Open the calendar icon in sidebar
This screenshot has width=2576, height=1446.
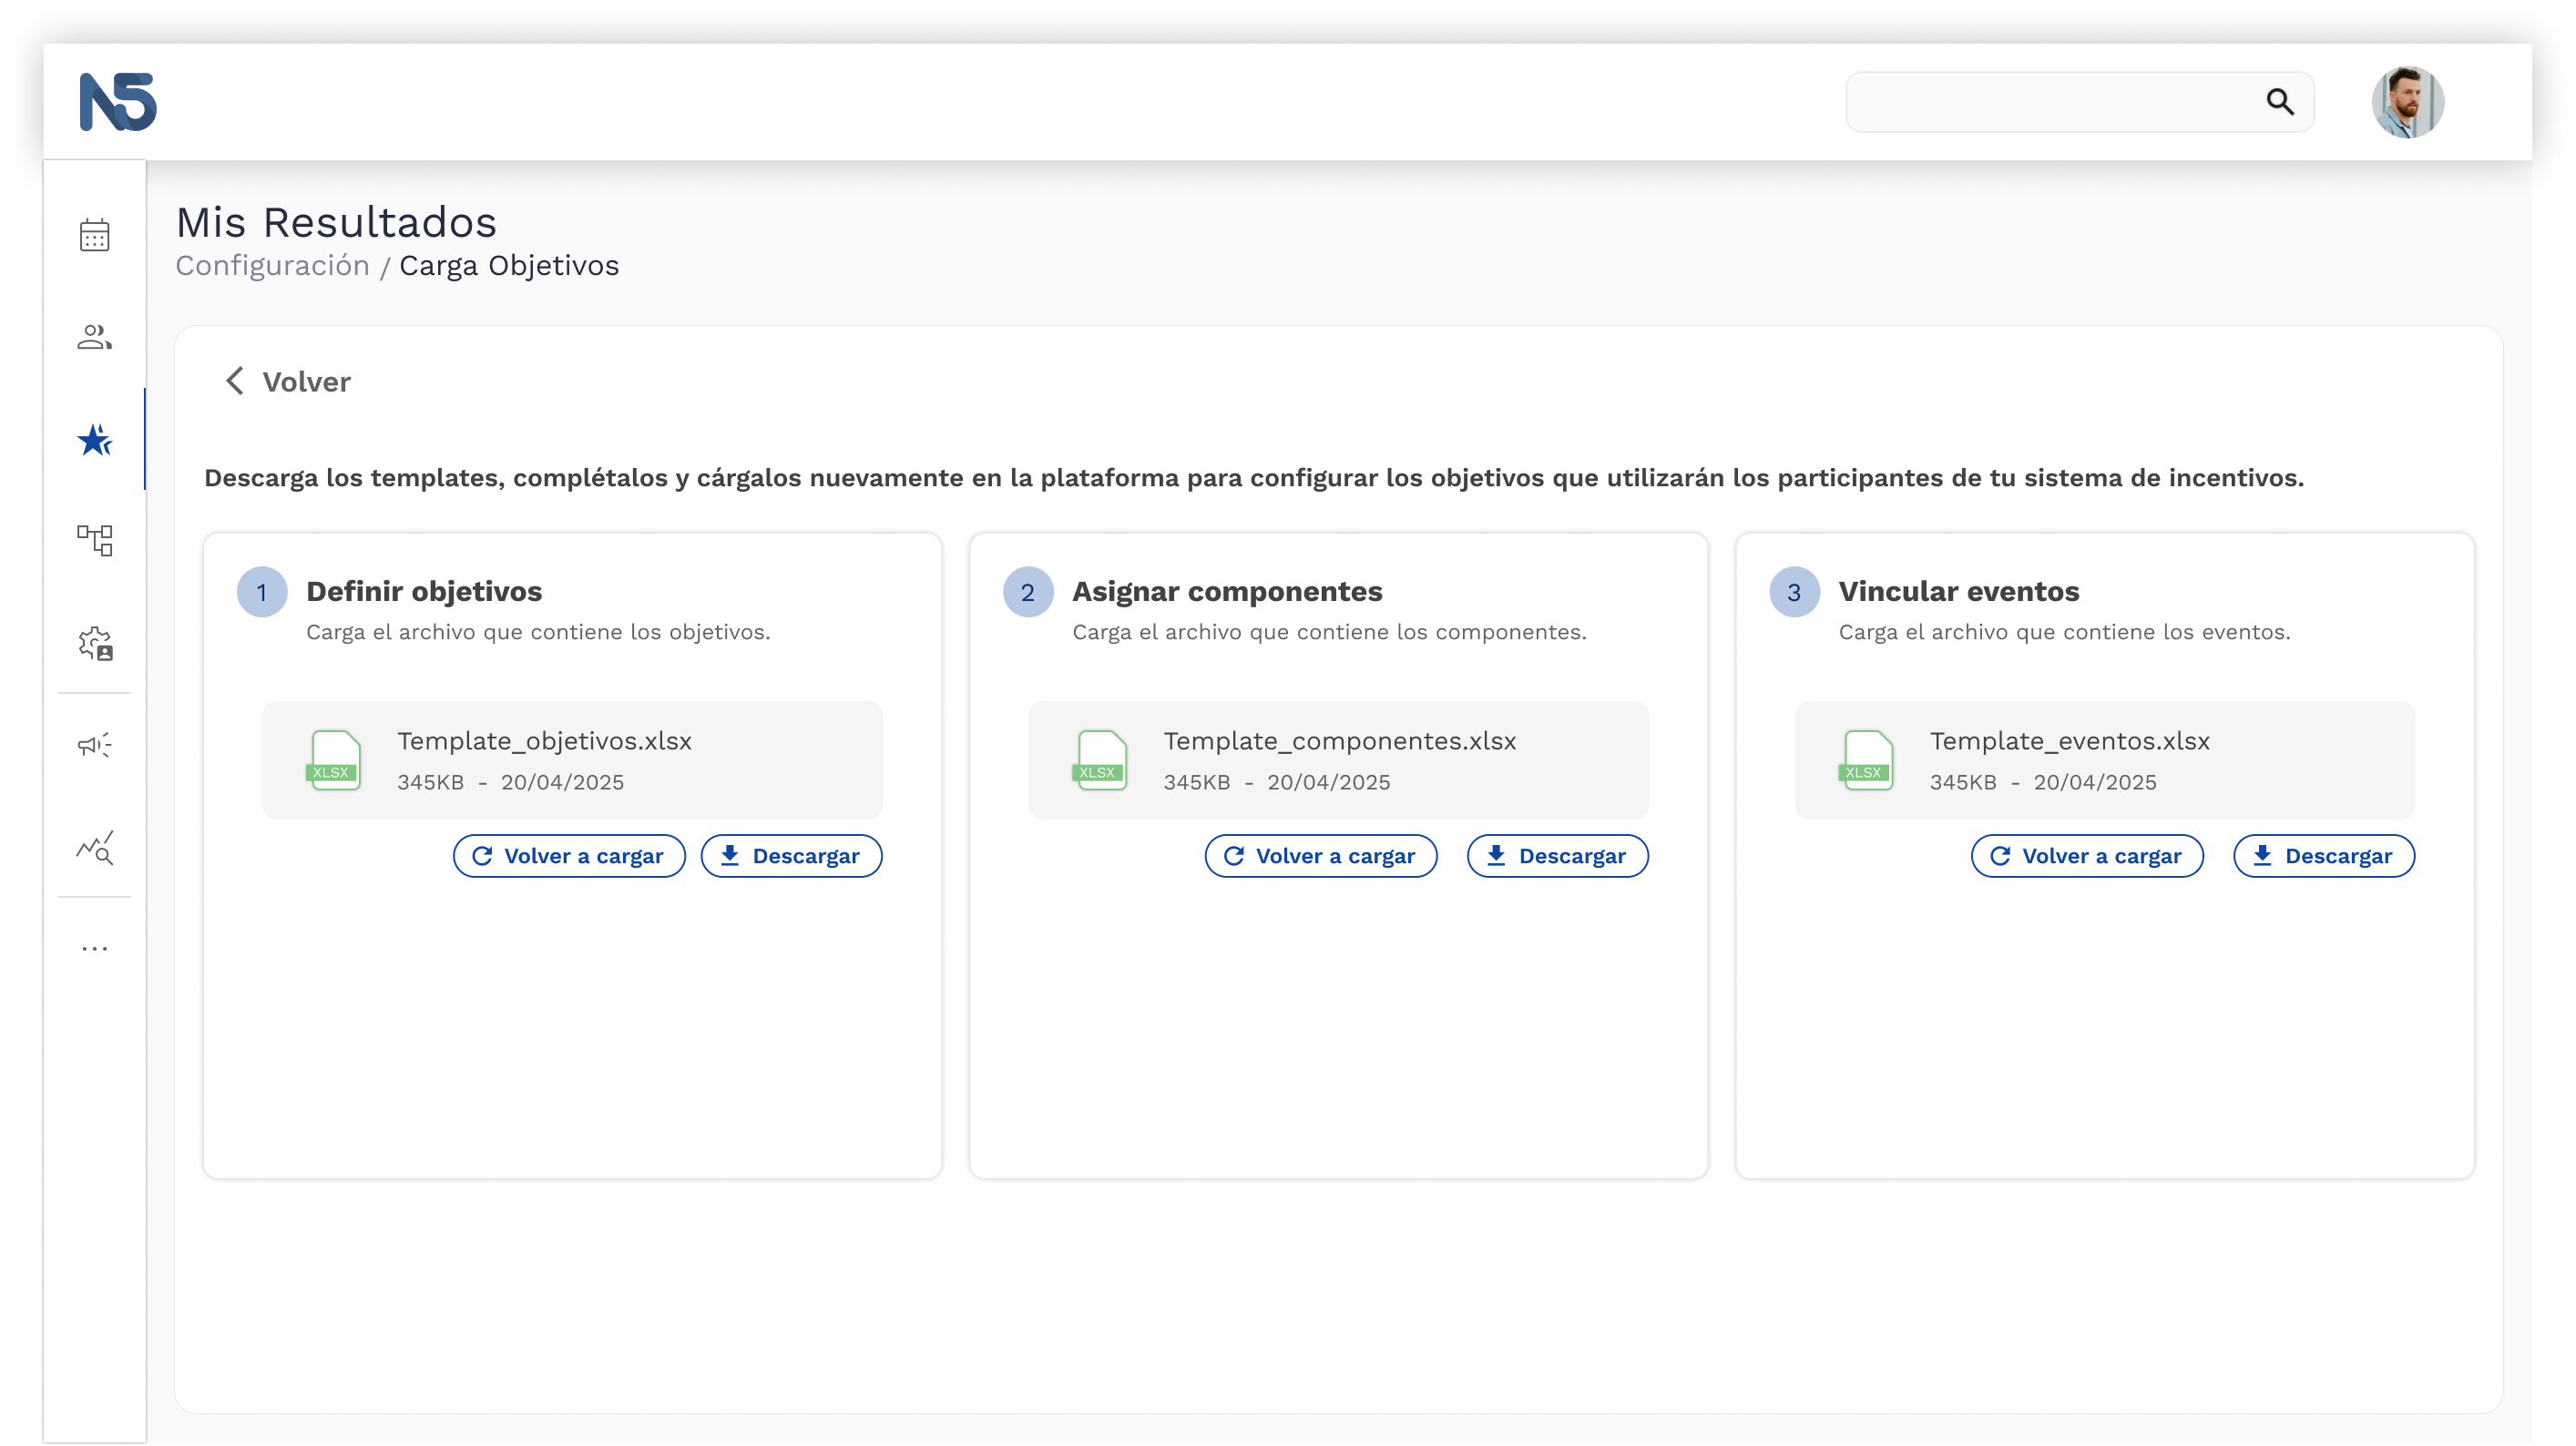coord(95,236)
